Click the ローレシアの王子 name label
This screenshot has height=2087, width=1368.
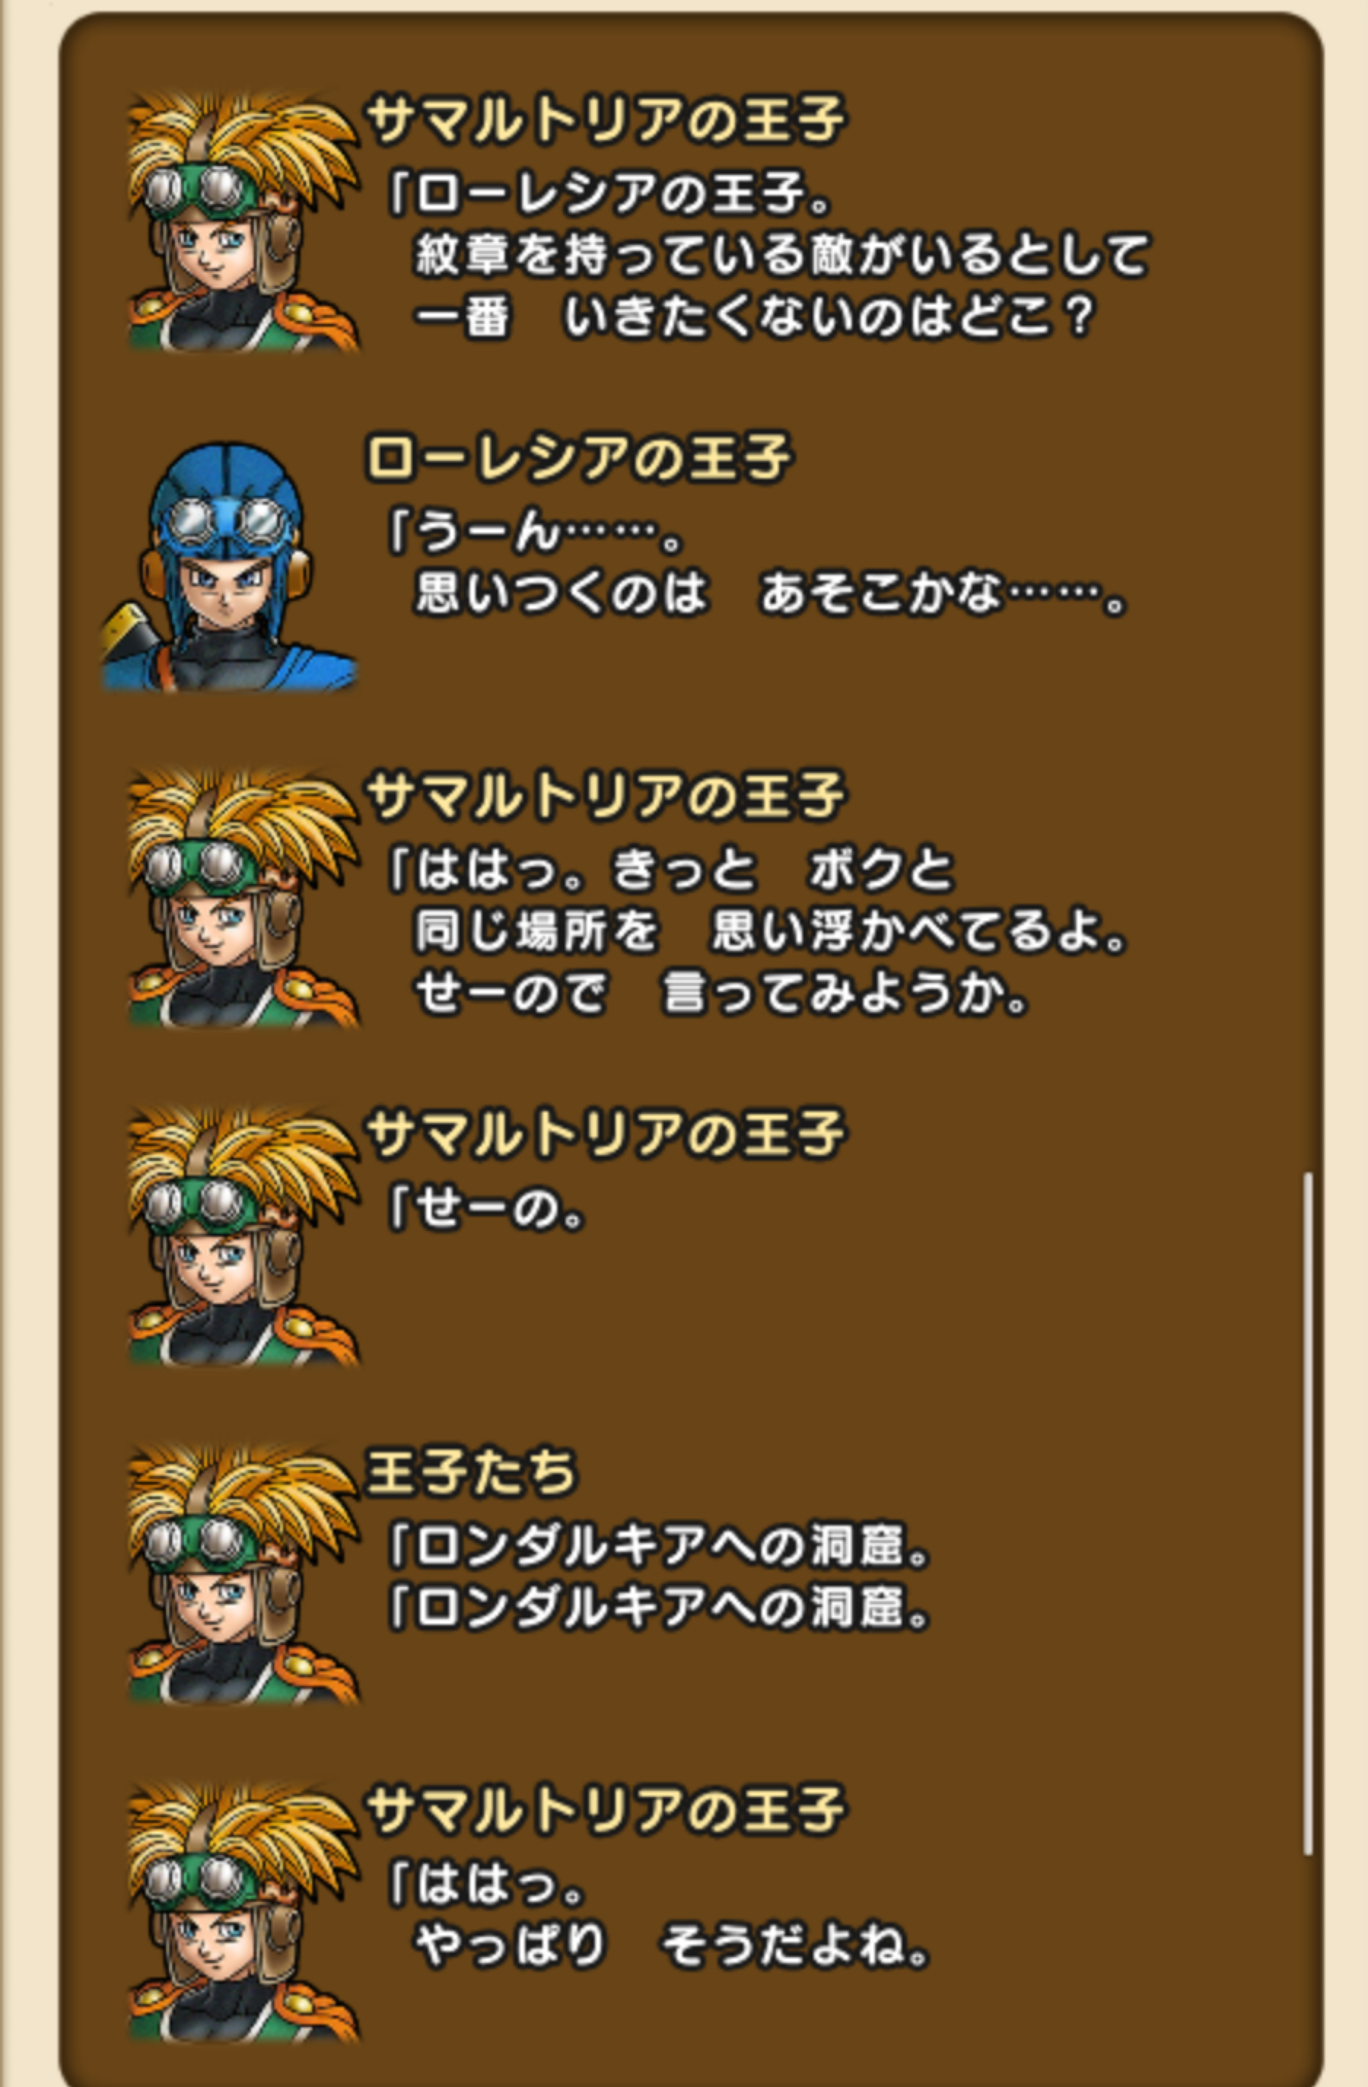[579, 458]
